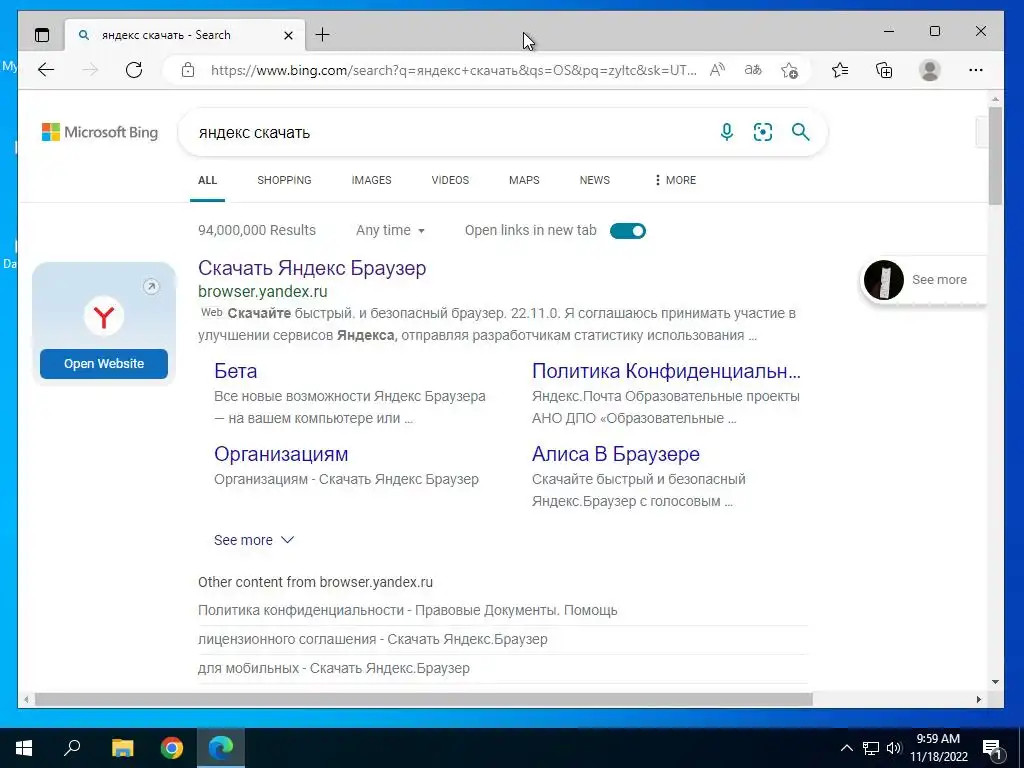Open Алиса В Браузере sitelink
Screen dimensions: 1024x768
pos(616,454)
